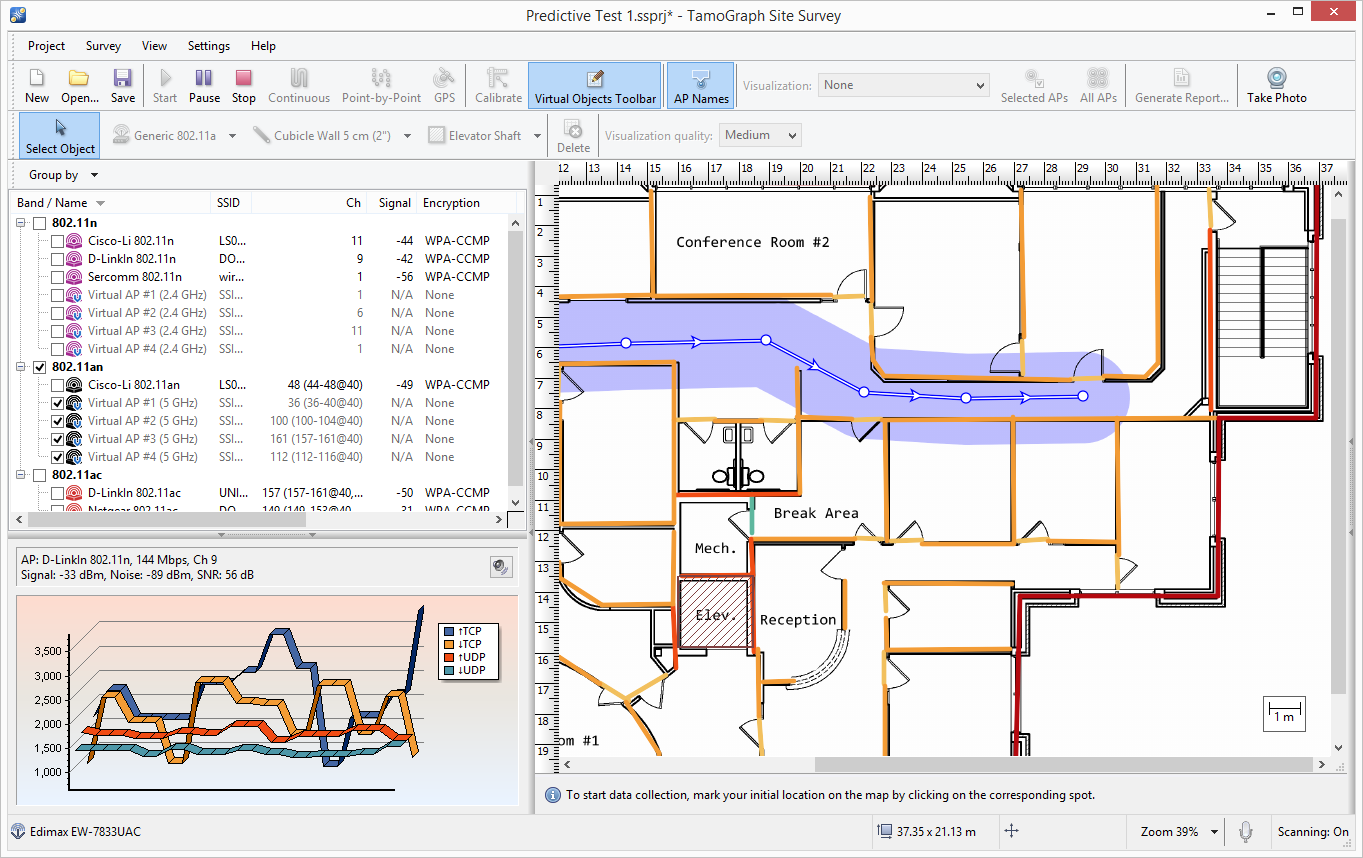Choose Continuous survey mode

click(299, 86)
